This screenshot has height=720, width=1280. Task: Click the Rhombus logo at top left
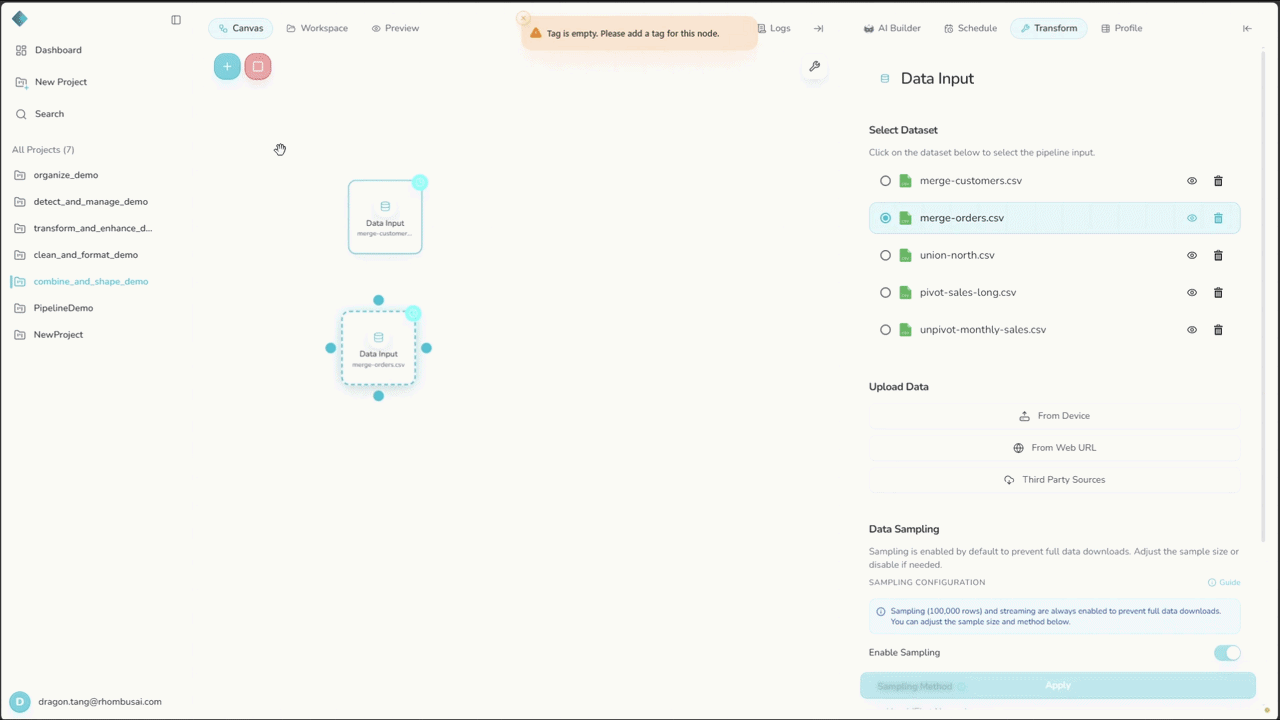[x=20, y=19]
